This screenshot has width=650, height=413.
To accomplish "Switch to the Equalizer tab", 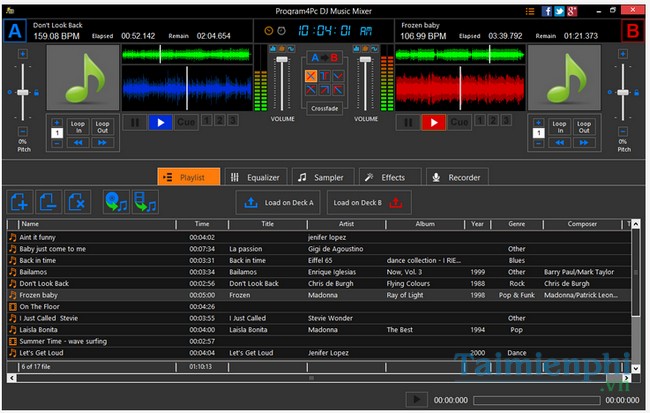I will (x=256, y=177).
